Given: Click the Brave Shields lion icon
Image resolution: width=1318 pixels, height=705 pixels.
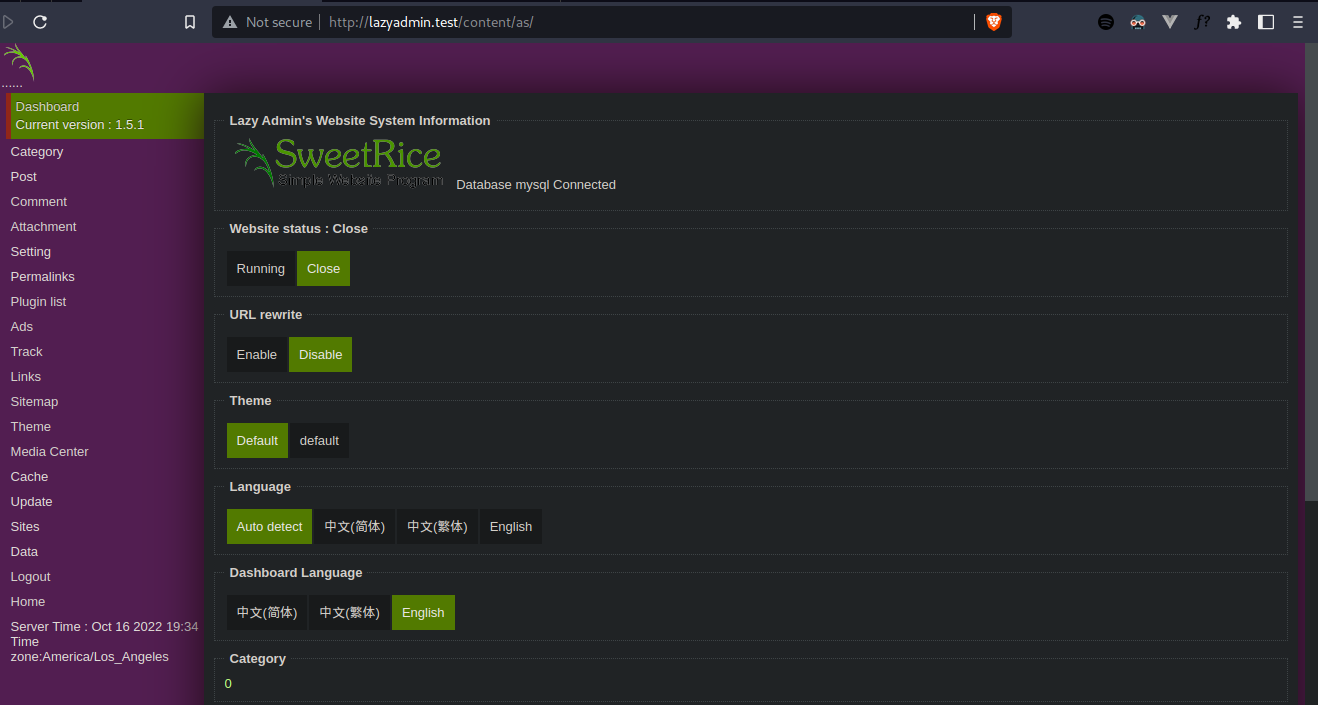Looking at the screenshot, I should pos(993,22).
